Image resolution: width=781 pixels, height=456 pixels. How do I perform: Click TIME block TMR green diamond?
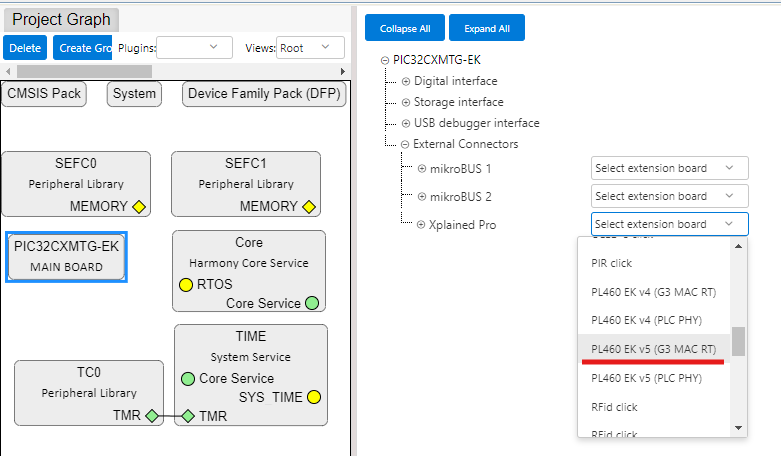188,416
